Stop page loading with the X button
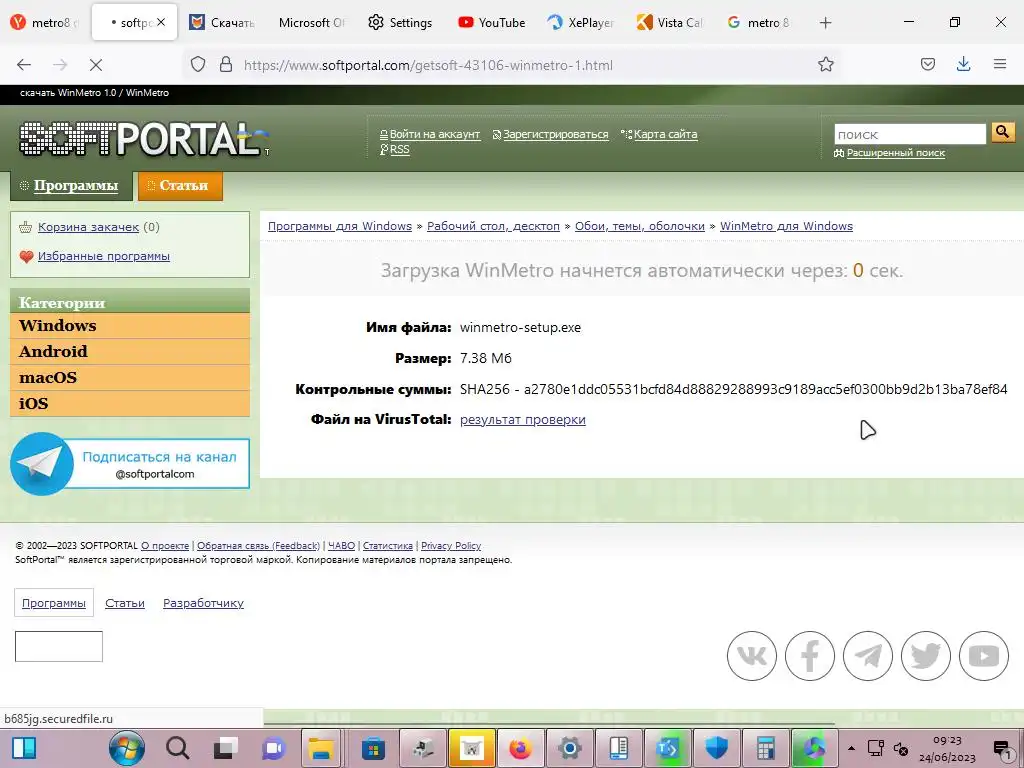 [95, 65]
